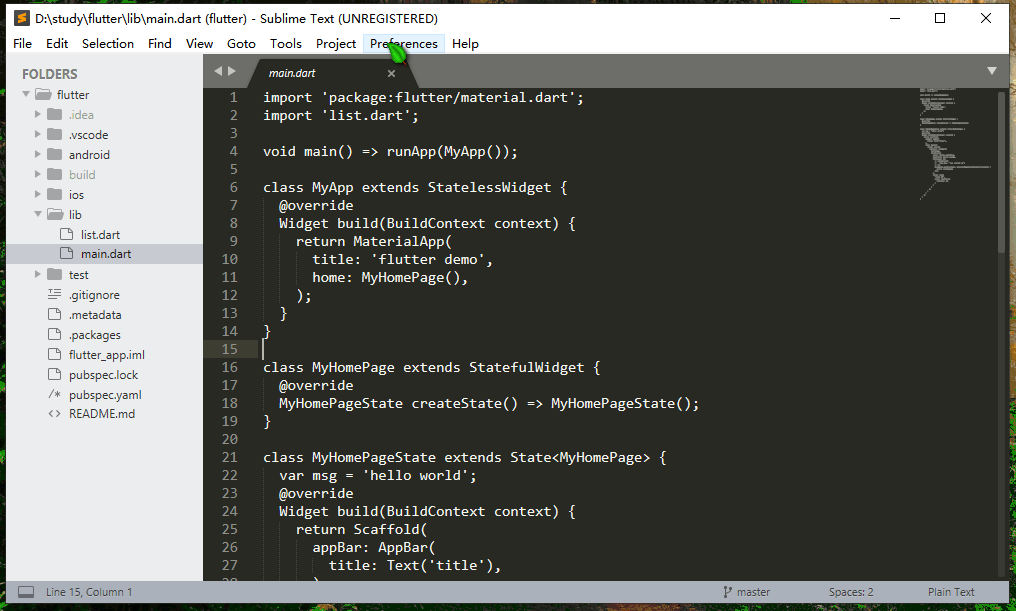The height and width of the screenshot is (611, 1016).
Task: Click line number 15 in gutter
Action: [x=229, y=349]
